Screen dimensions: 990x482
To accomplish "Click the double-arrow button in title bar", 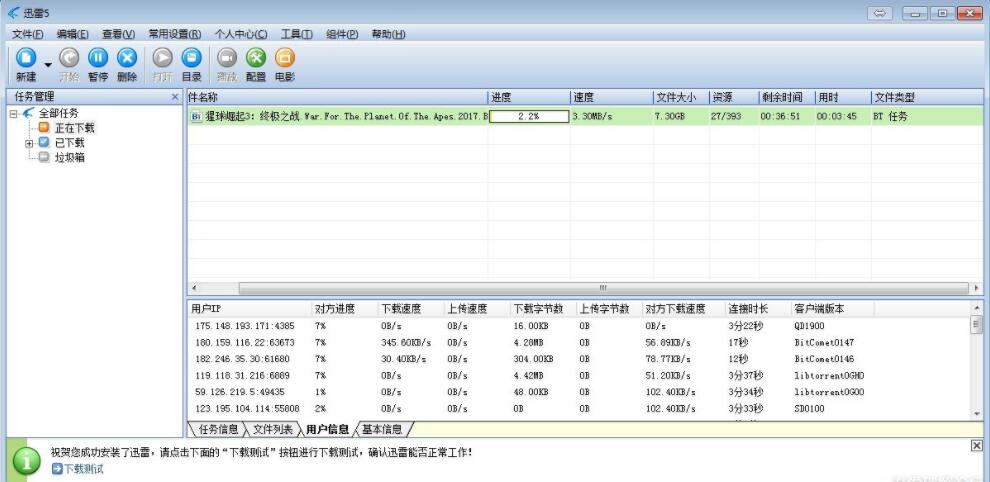I will click(x=880, y=13).
